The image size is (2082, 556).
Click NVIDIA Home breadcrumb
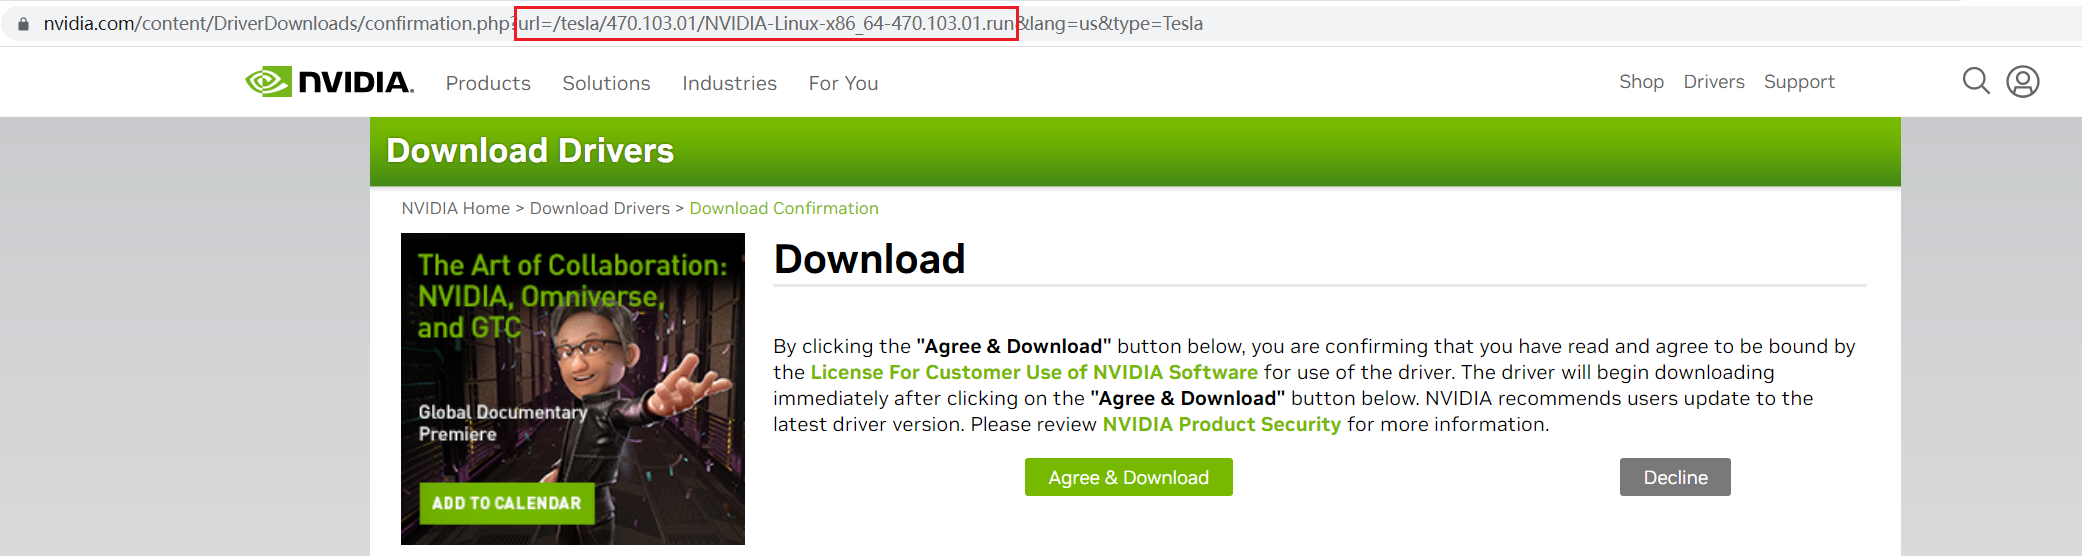coord(455,208)
